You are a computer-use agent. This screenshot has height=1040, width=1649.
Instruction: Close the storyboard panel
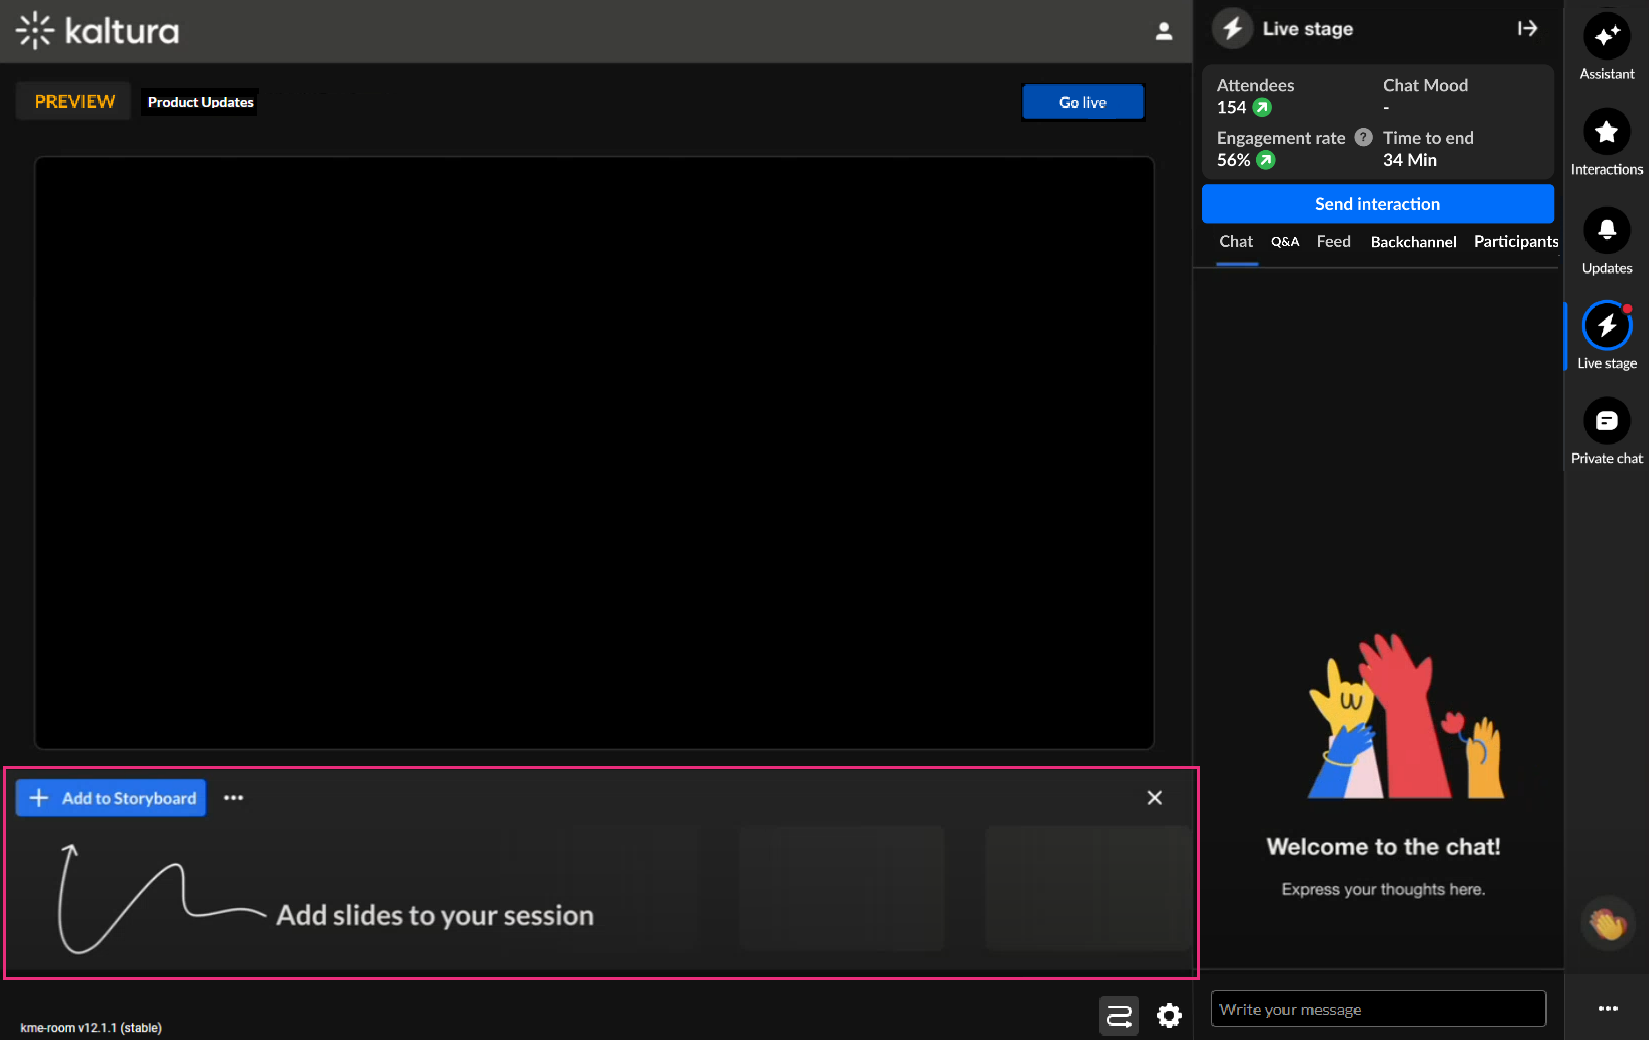1155,798
